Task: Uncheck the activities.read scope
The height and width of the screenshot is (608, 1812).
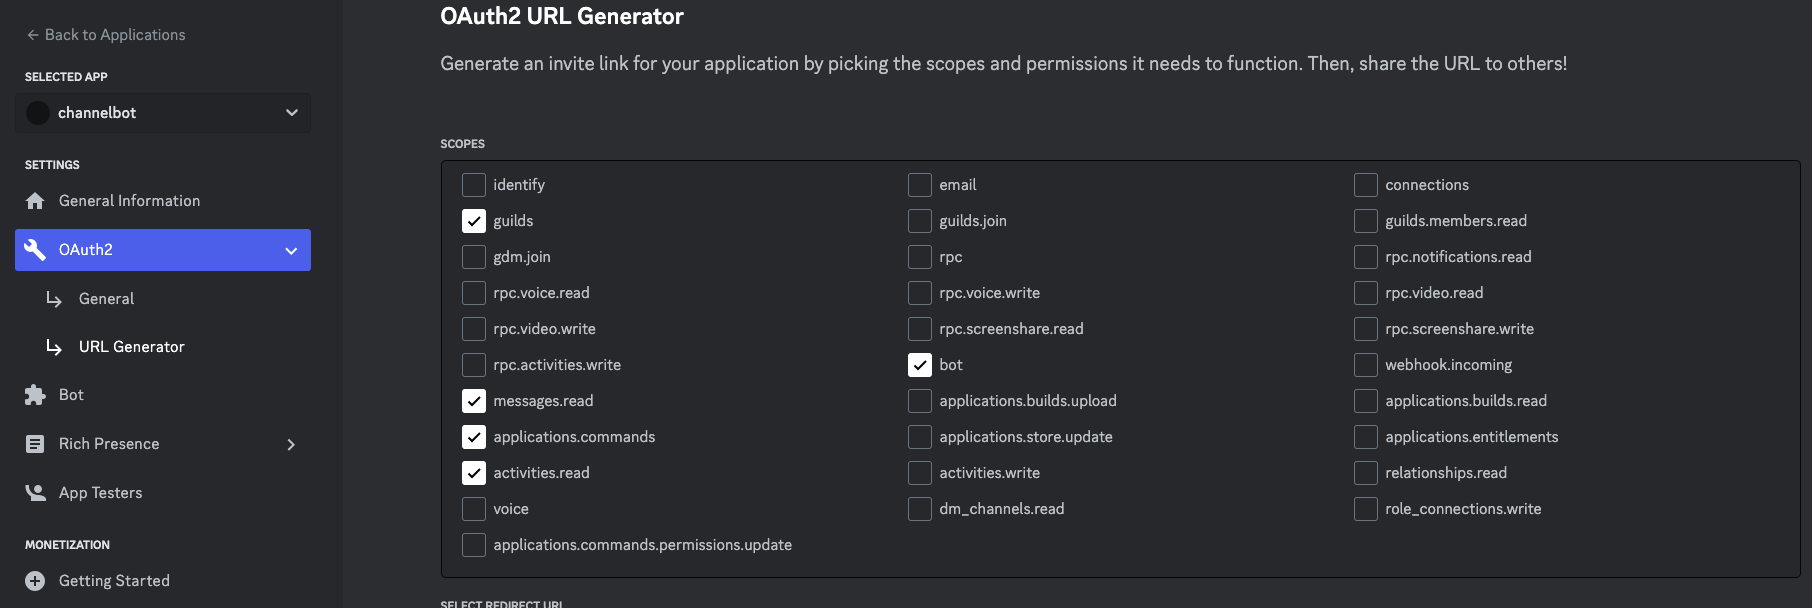Action: pyautogui.click(x=474, y=473)
